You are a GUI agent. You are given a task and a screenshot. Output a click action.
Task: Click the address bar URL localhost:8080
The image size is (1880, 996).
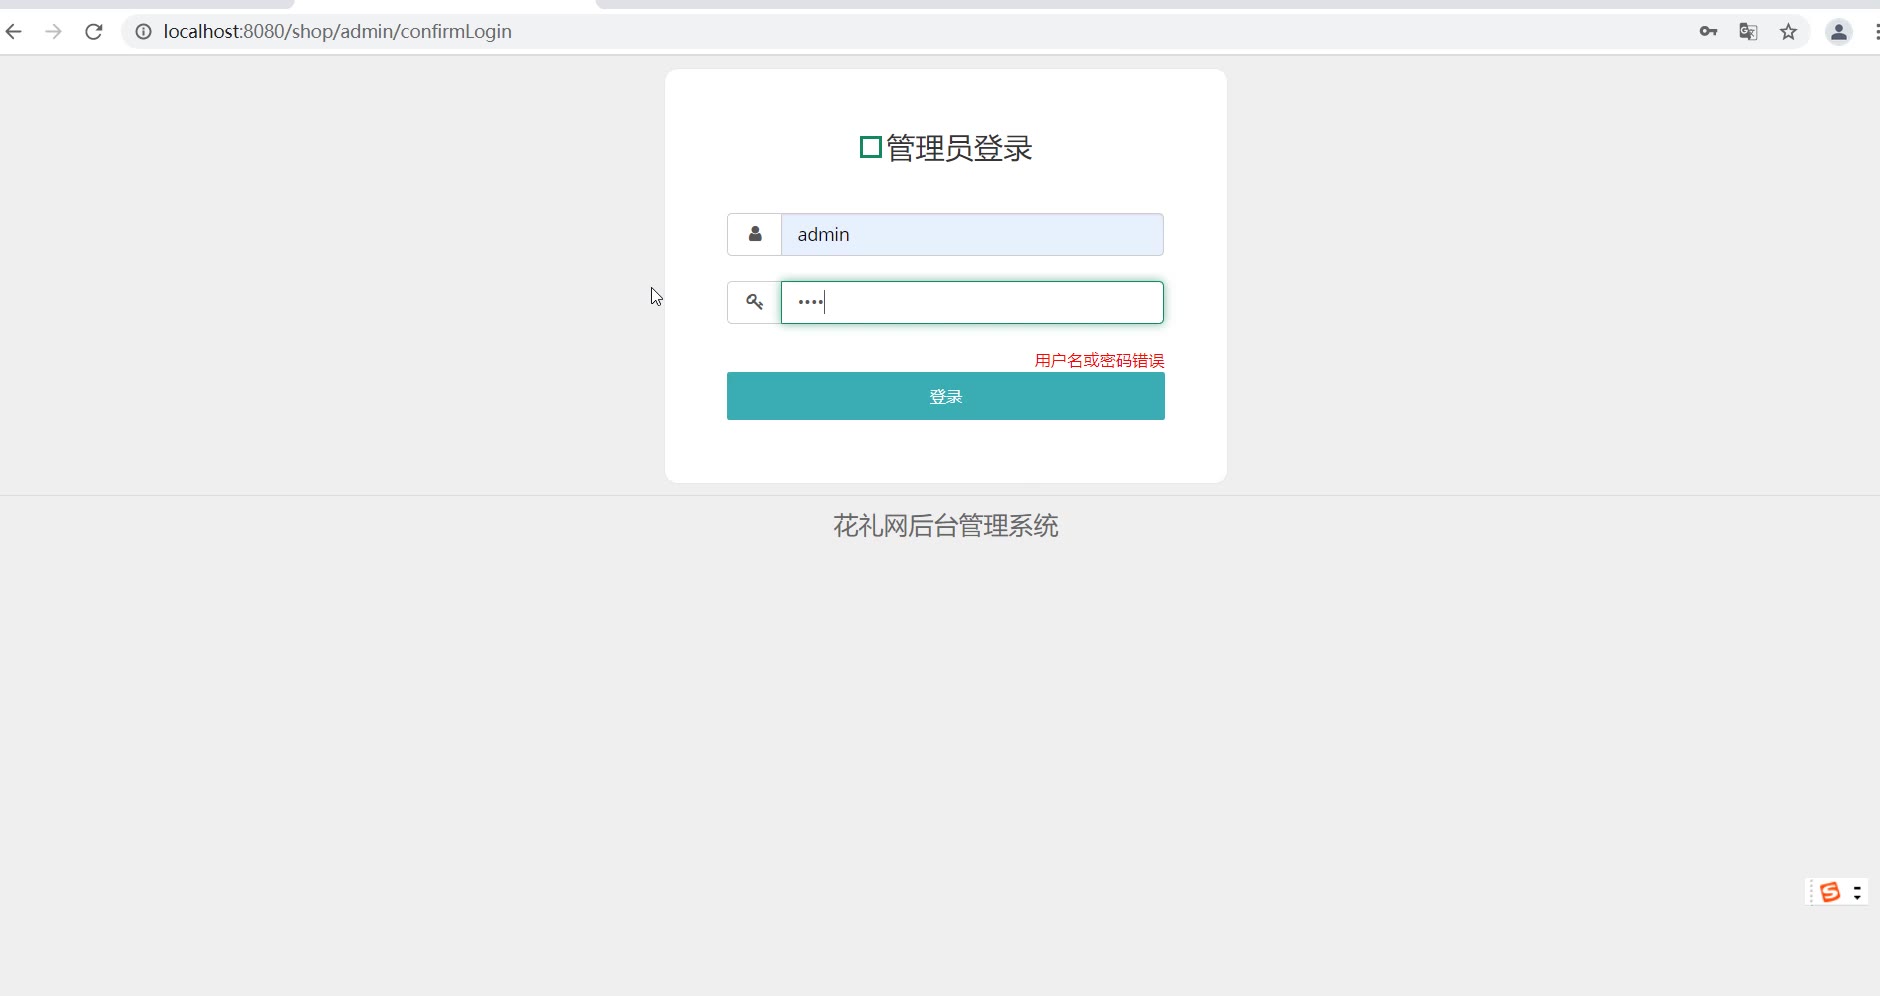[338, 32]
